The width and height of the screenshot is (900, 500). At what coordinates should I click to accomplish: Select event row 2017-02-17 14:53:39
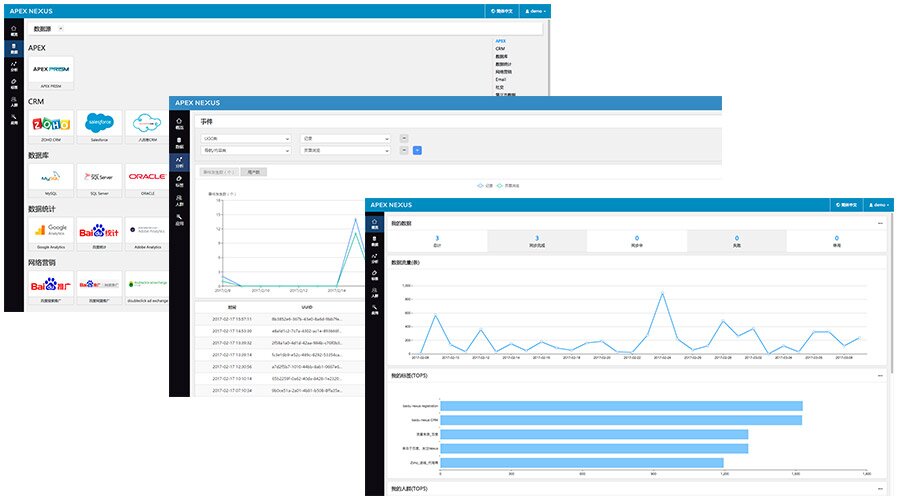pyautogui.click(x=280, y=331)
